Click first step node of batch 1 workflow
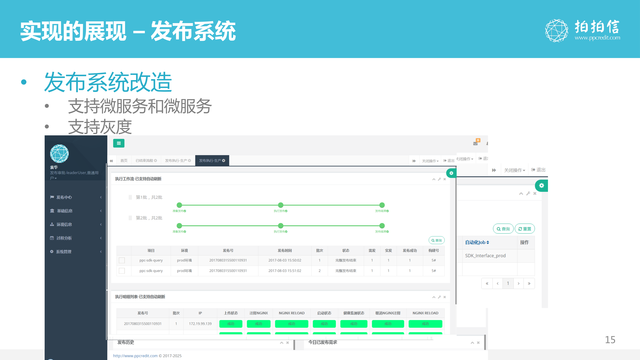 [179, 205]
